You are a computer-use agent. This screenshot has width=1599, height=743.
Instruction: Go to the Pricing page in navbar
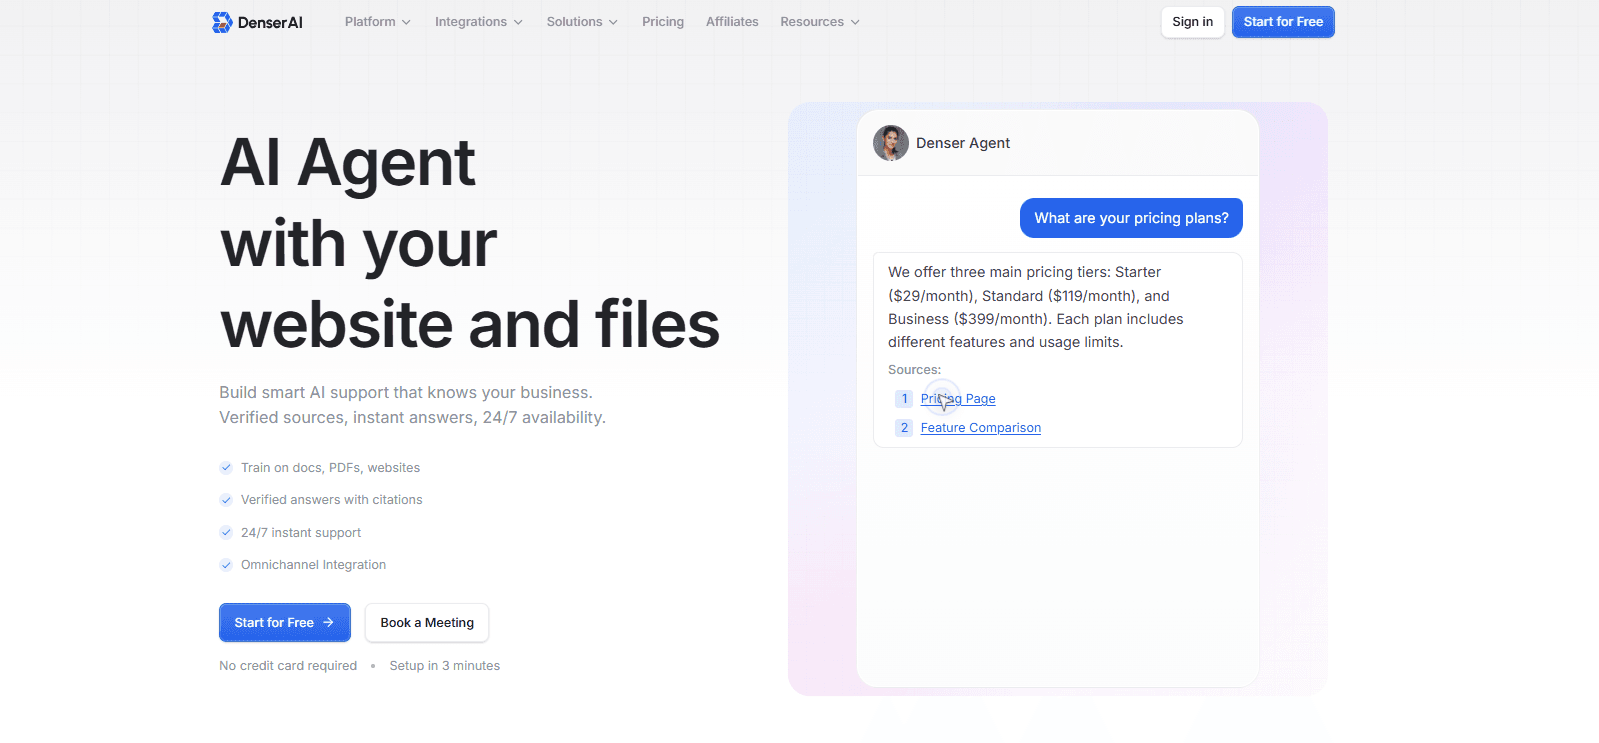pos(663,22)
